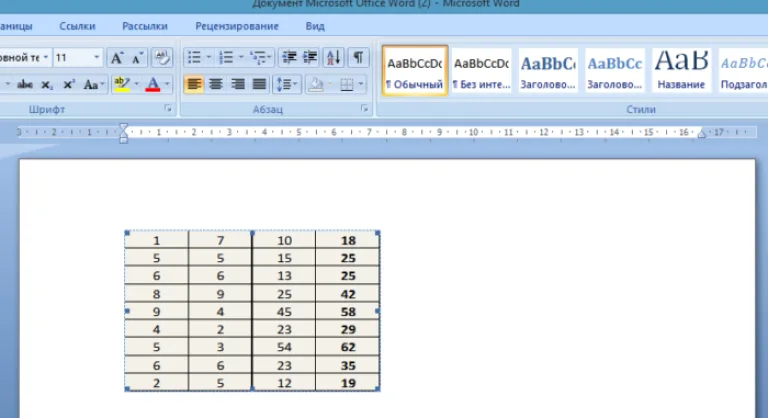This screenshot has height=418, width=768.
Task: Open line spacing options
Action: (287, 84)
